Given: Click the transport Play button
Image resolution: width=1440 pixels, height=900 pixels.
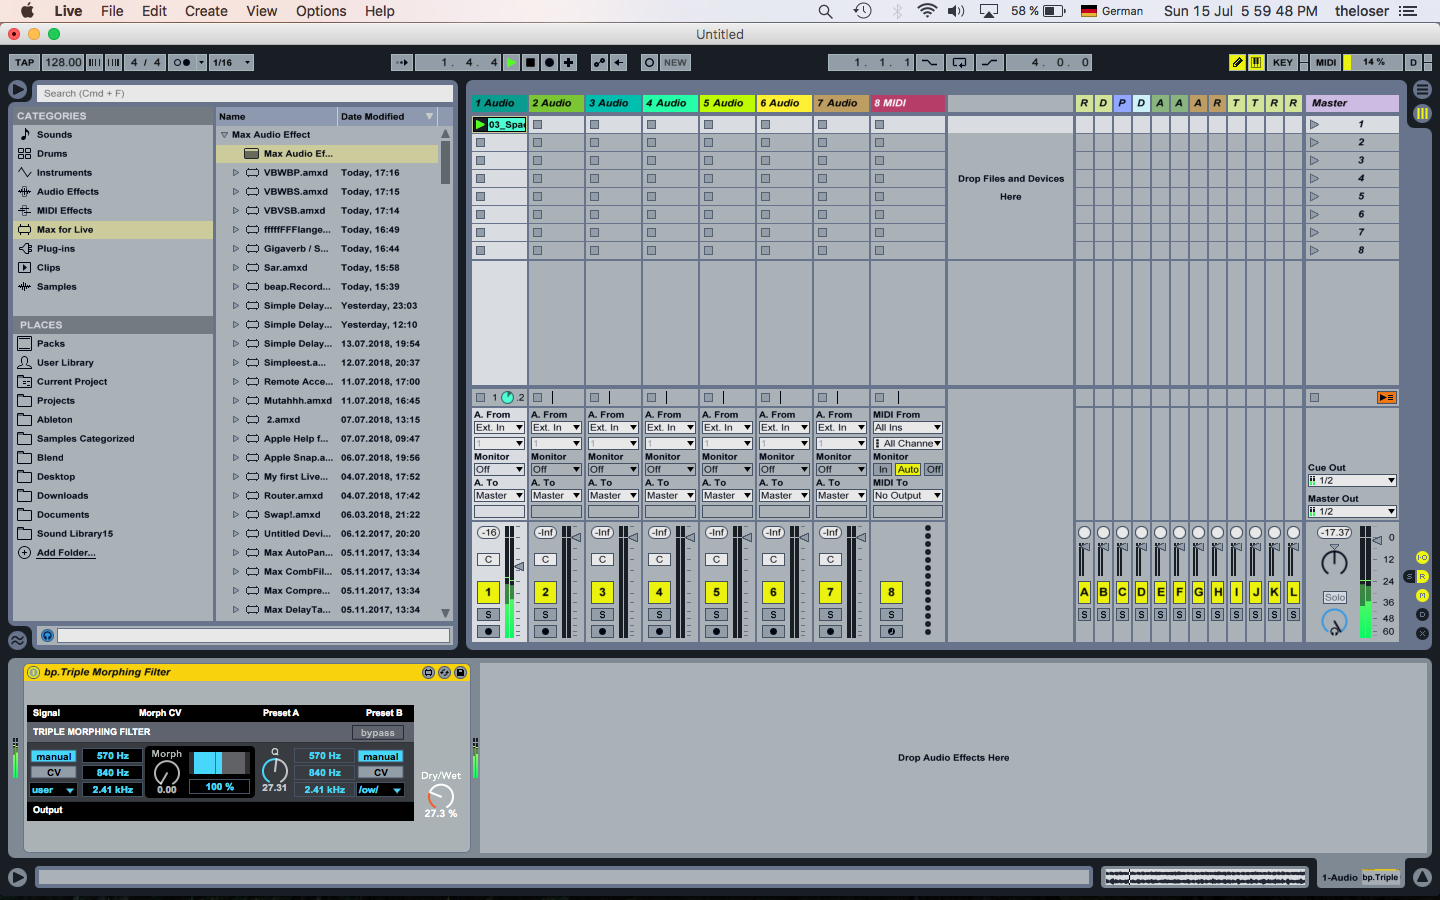Looking at the screenshot, I should [511, 62].
